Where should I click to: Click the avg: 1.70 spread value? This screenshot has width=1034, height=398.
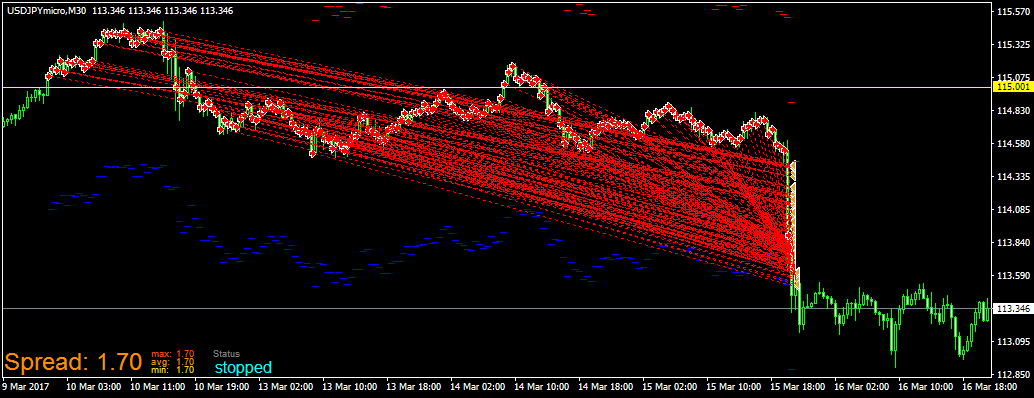pyautogui.click(x=172, y=362)
